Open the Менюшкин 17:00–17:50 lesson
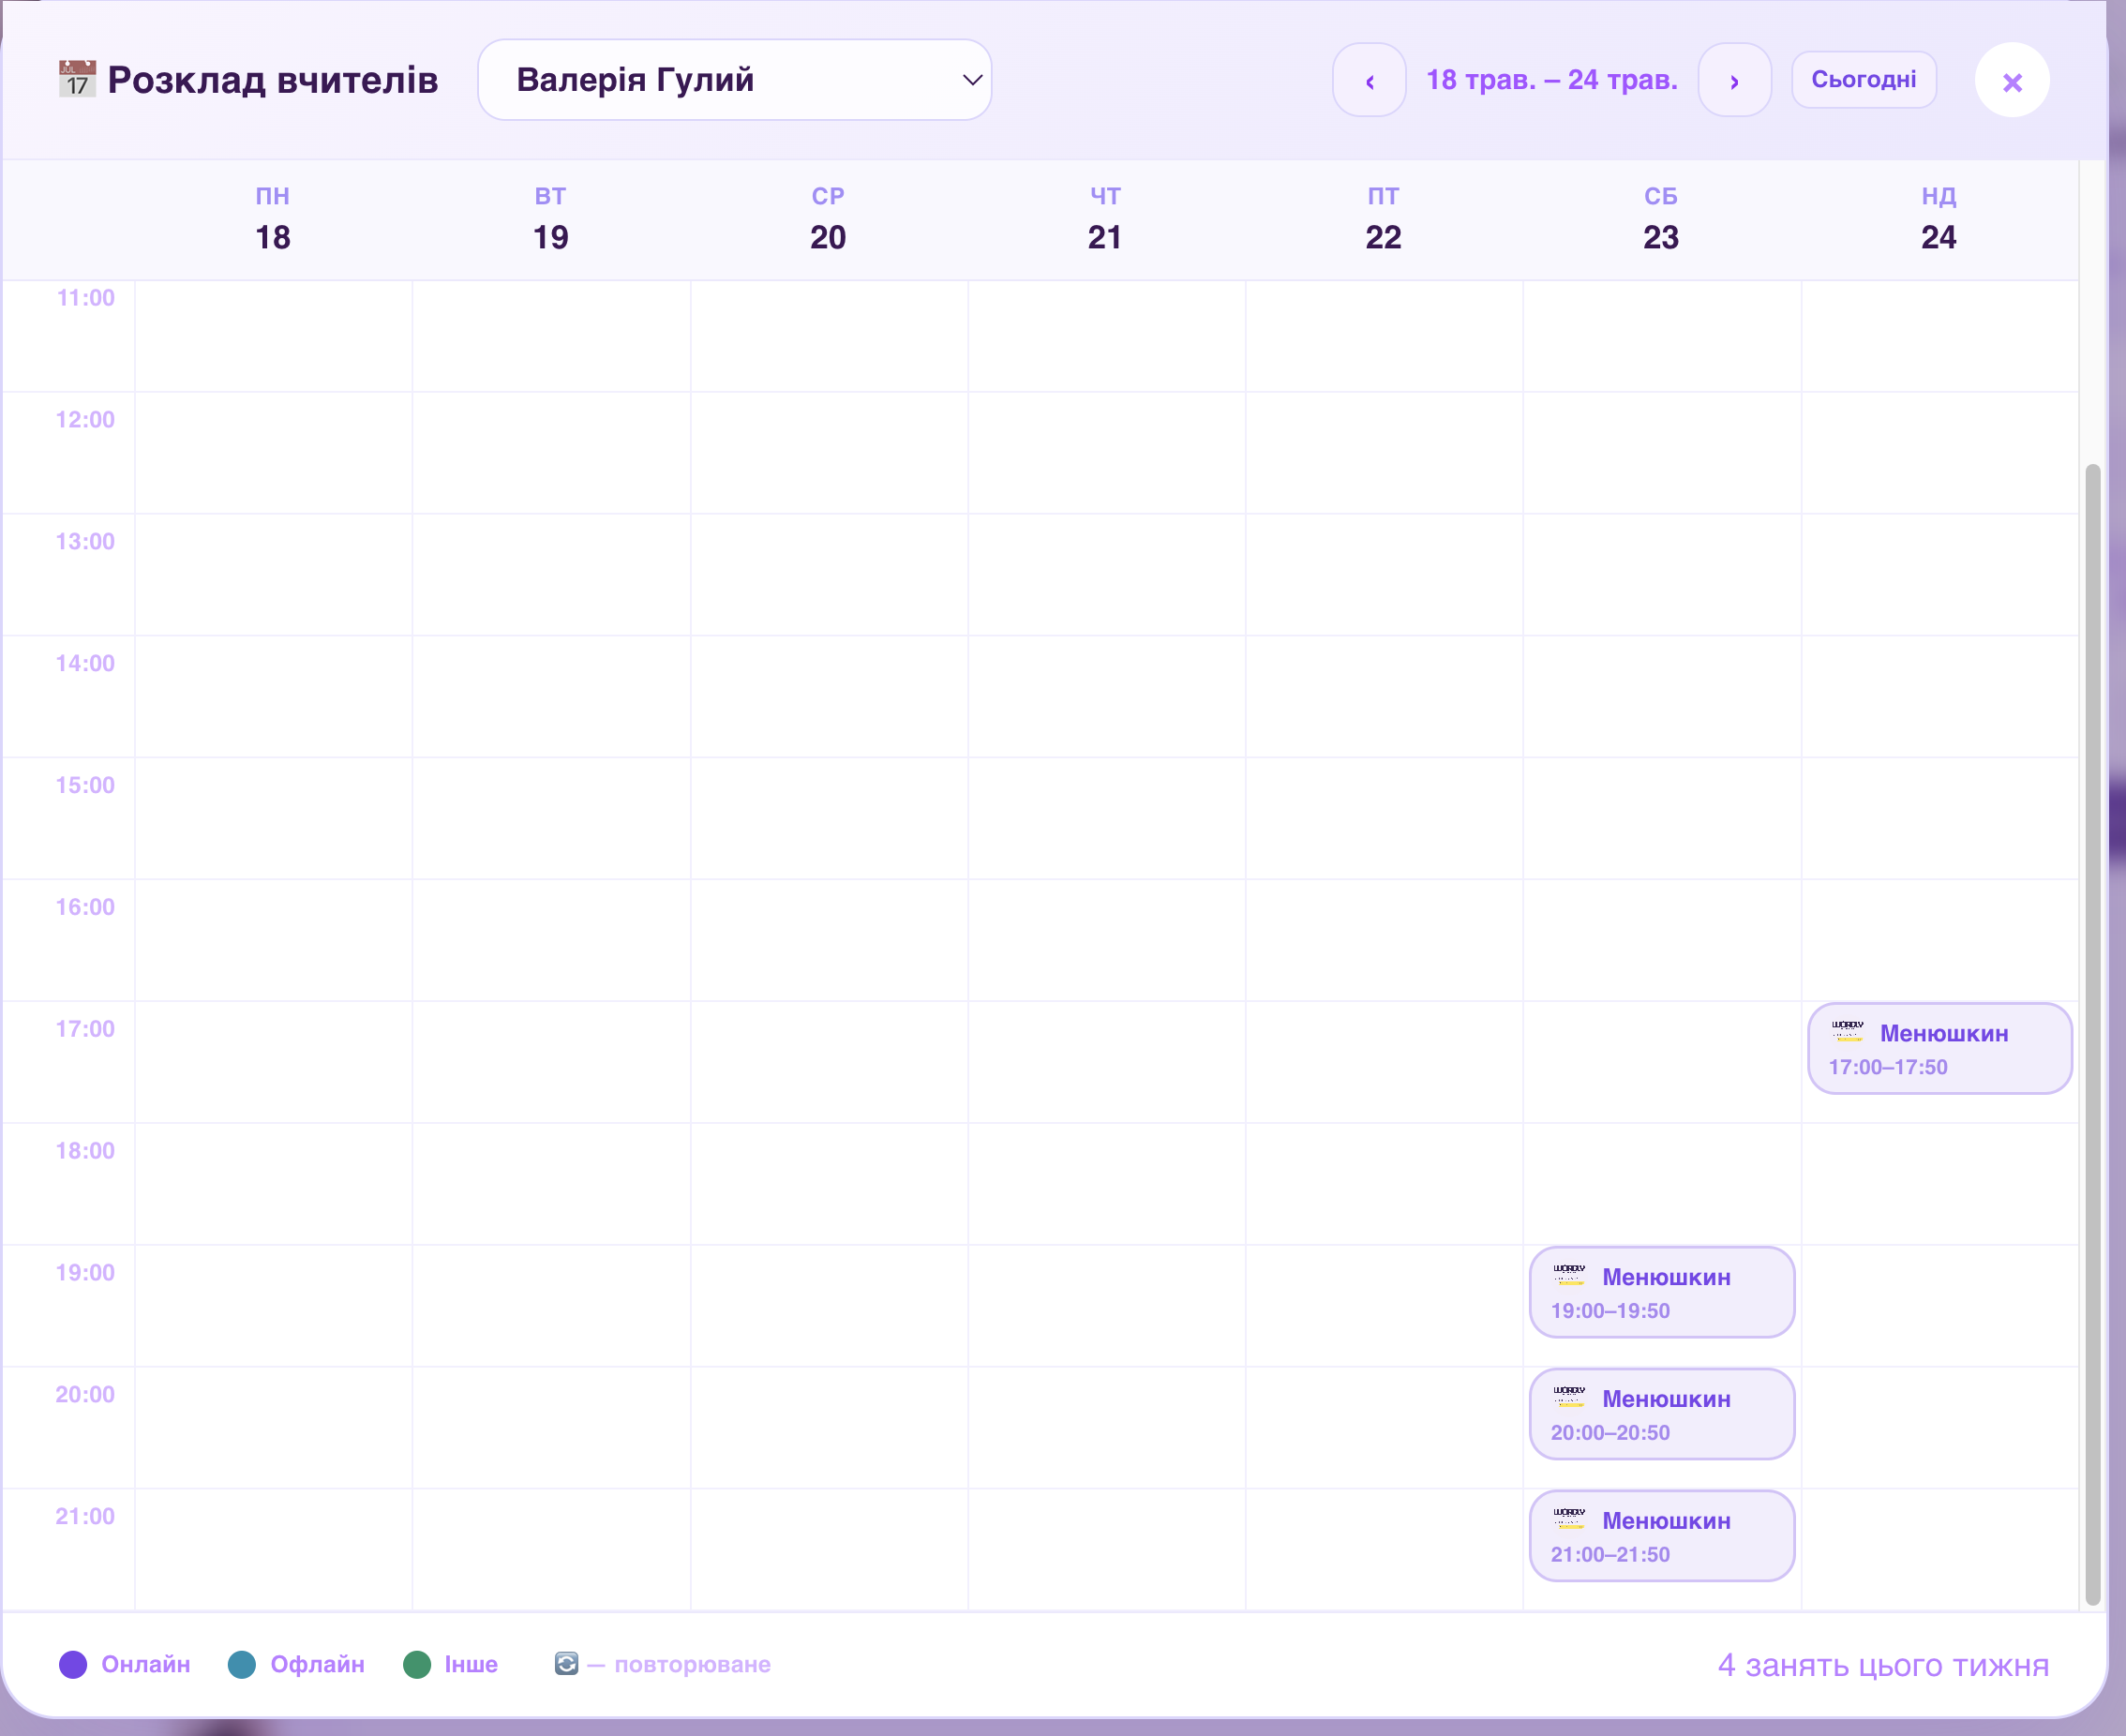Viewport: 2126px width, 1736px height. coord(1939,1048)
